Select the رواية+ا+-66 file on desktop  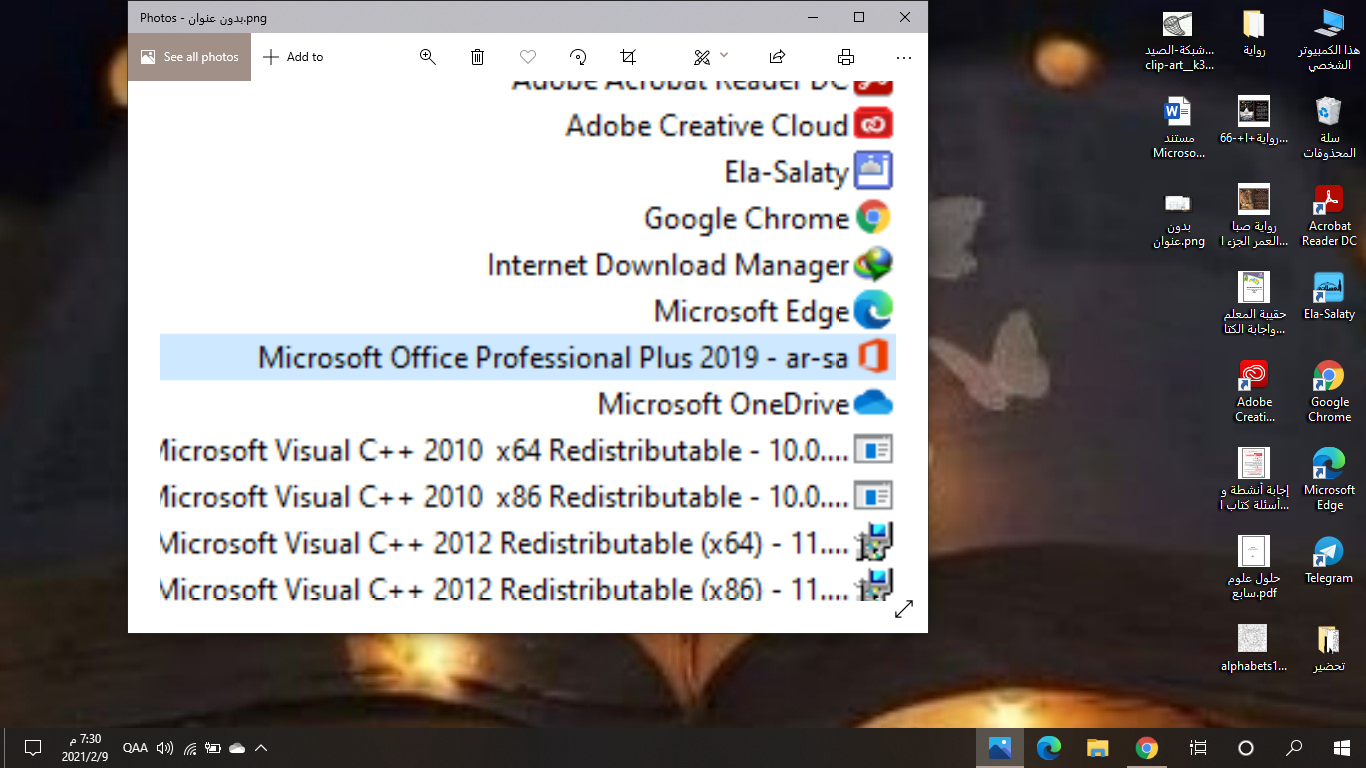(1254, 121)
